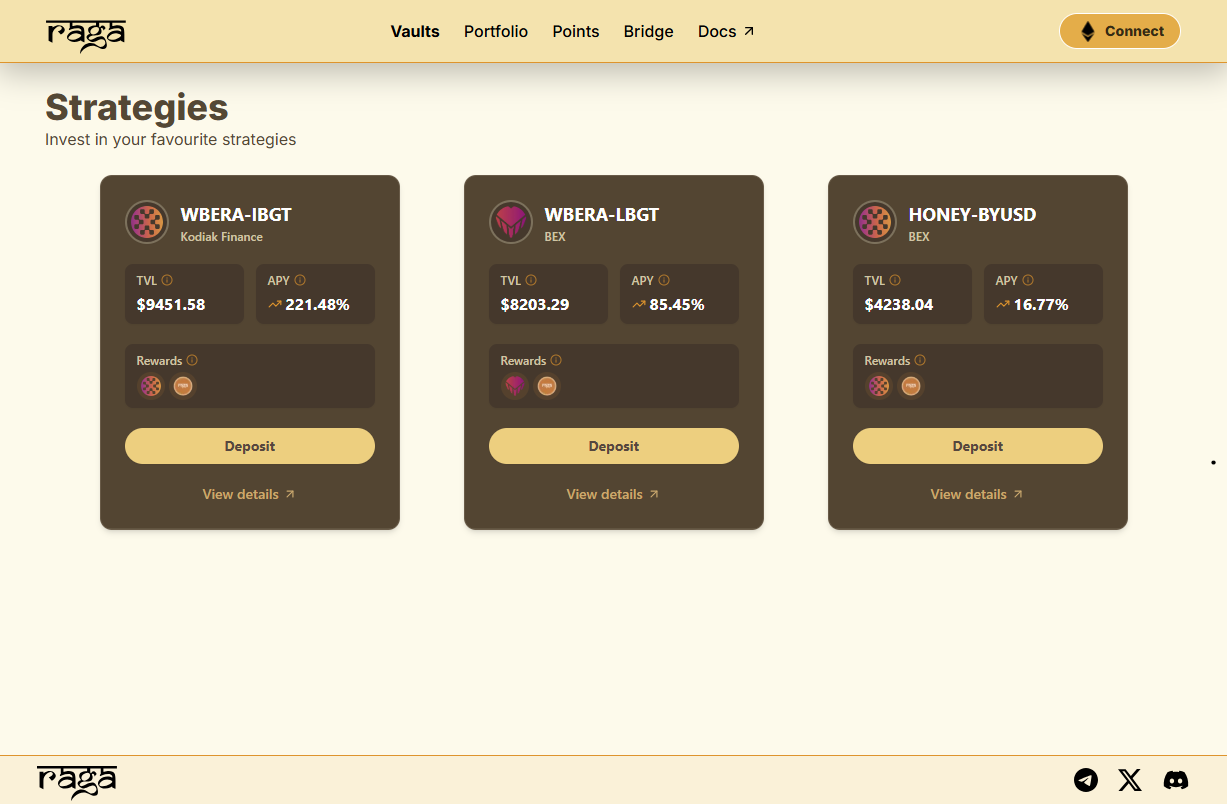
Task: Click the $4238.04 TVL value
Action: [x=899, y=305]
